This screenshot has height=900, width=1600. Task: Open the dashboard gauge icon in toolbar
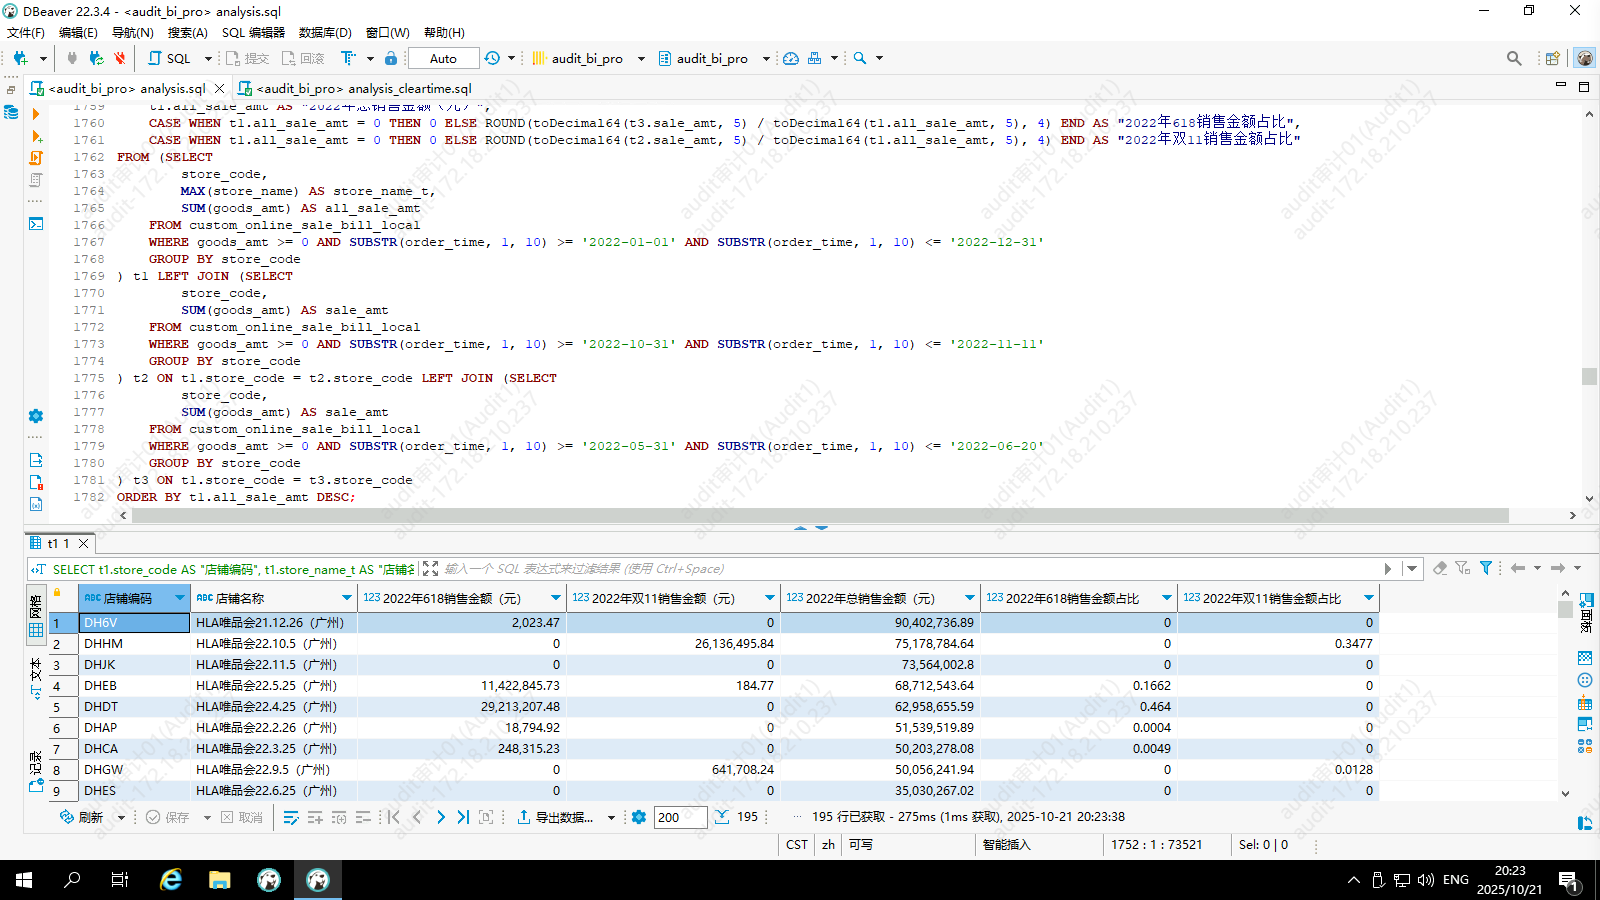coord(791,58)
